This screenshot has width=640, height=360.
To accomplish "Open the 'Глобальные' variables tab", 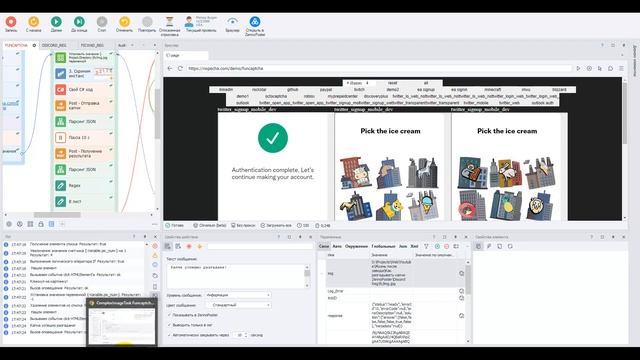I will pos(383,247).
